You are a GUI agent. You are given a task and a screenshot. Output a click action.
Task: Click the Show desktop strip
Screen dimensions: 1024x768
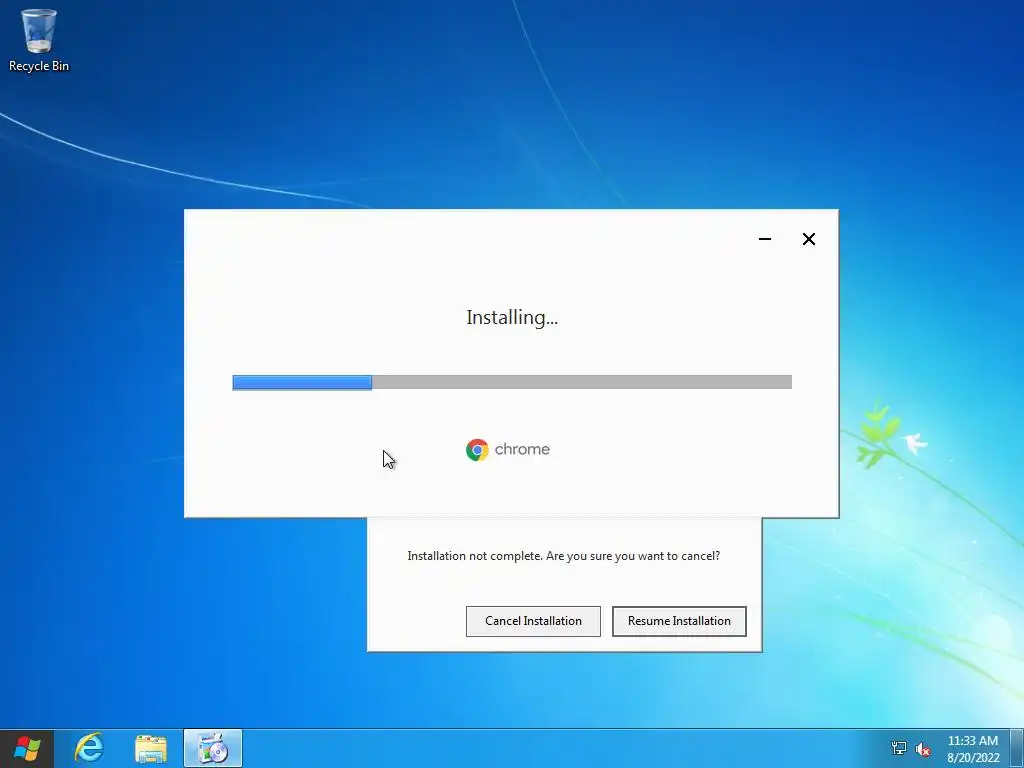click(1017, 748)
